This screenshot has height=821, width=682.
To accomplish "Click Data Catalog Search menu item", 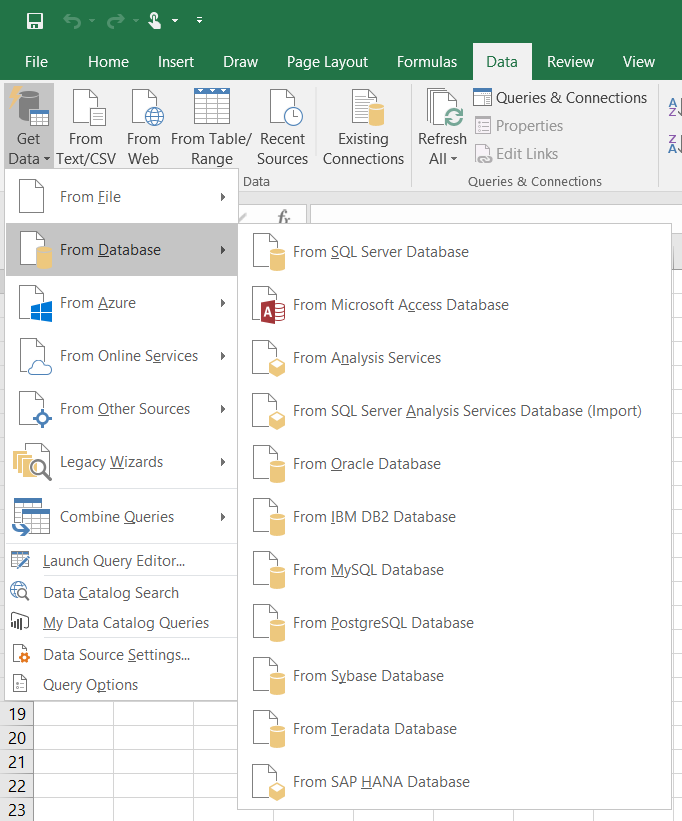I will click(x=121, y=593).
